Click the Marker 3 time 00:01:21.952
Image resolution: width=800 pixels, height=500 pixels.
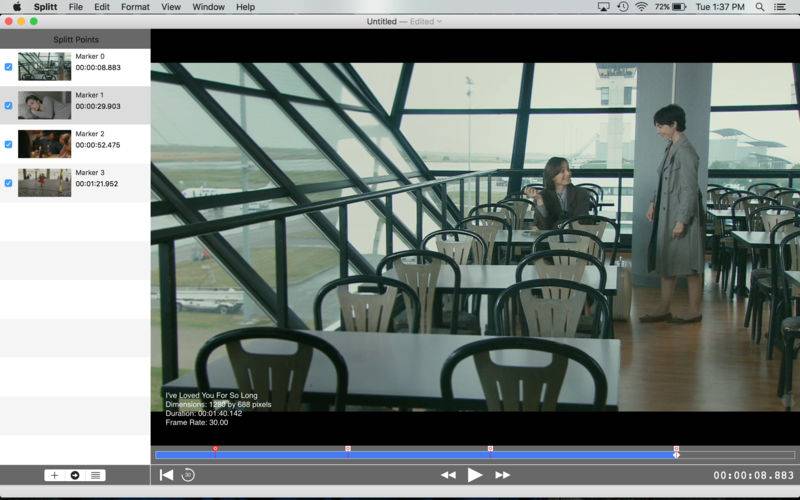click(97, 184)
